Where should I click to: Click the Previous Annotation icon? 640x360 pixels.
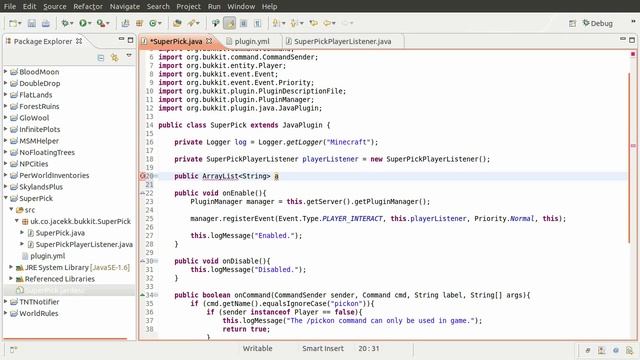[x=294, y=23]
